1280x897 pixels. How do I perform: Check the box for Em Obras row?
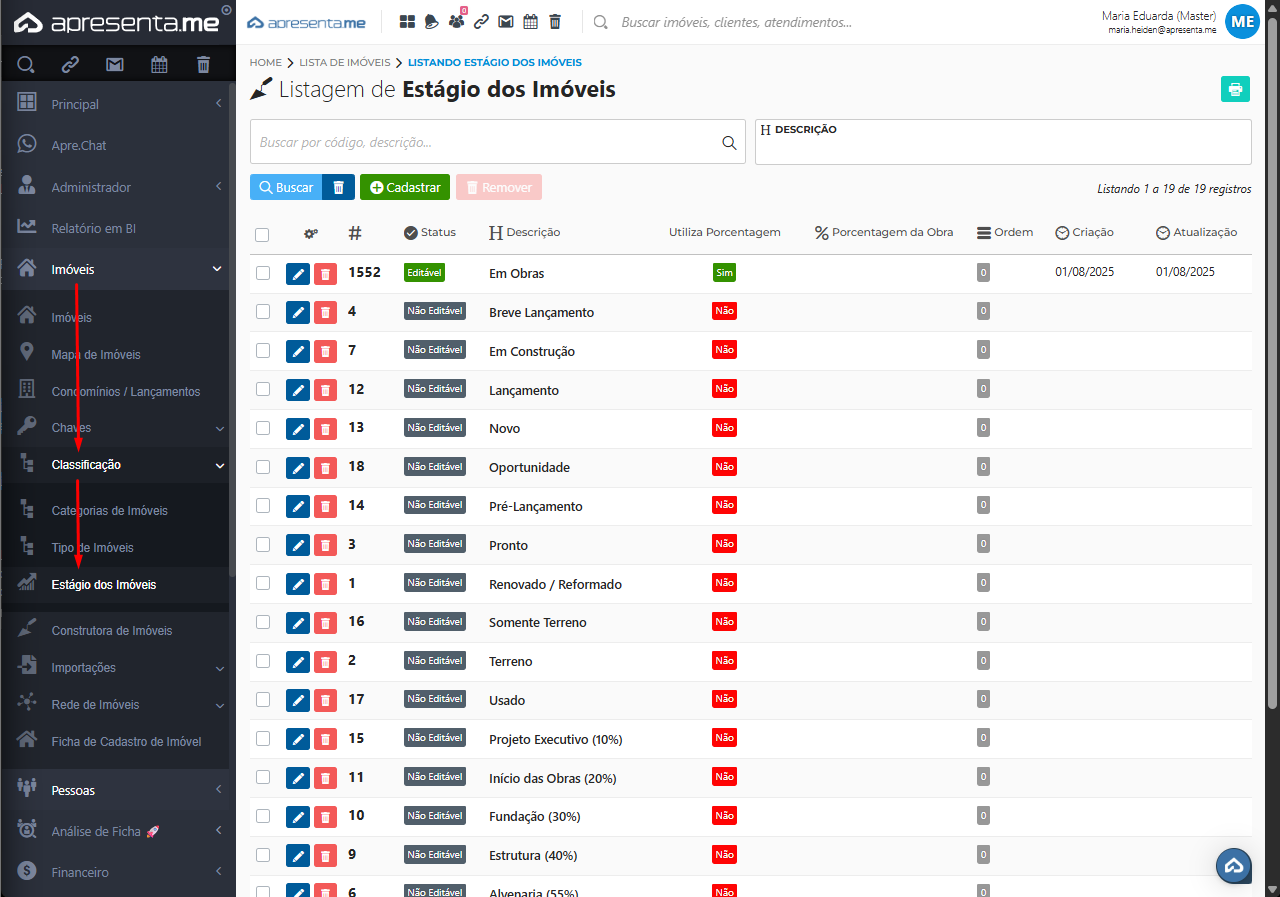[263, 273]
